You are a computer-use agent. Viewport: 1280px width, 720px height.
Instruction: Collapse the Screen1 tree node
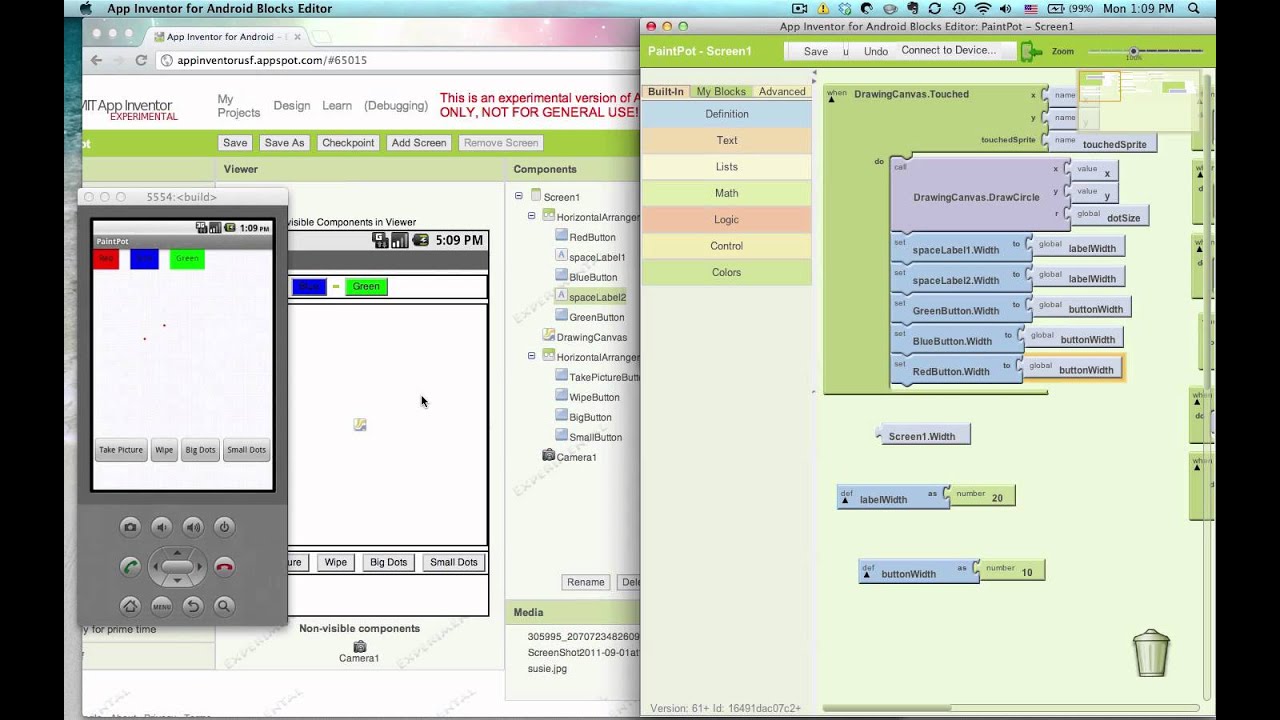[x=518, y=196]
